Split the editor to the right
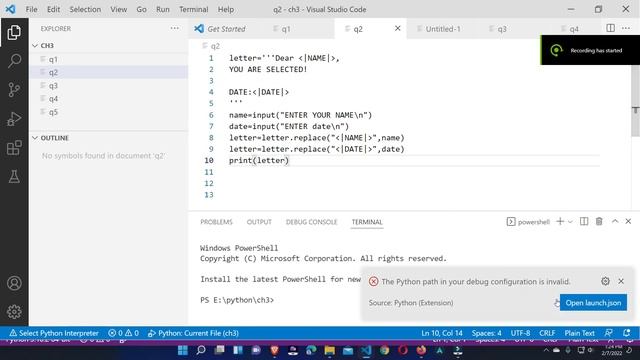The width and height of the screenshot is (640, 360). point(610,28)
